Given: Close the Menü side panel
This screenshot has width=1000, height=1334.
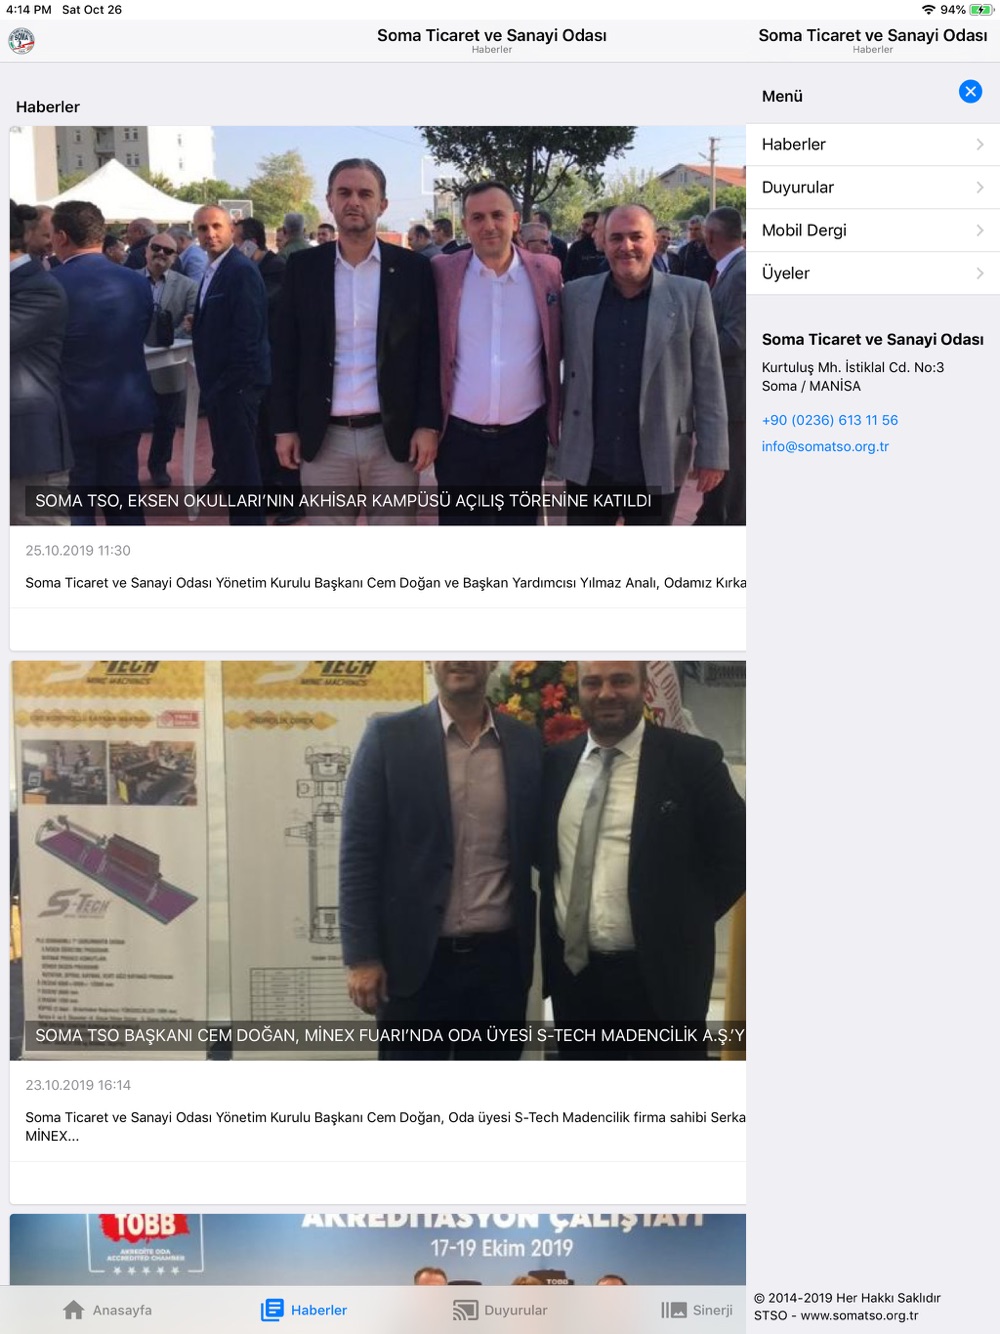Looking at the screenshot, I should 970,91.
